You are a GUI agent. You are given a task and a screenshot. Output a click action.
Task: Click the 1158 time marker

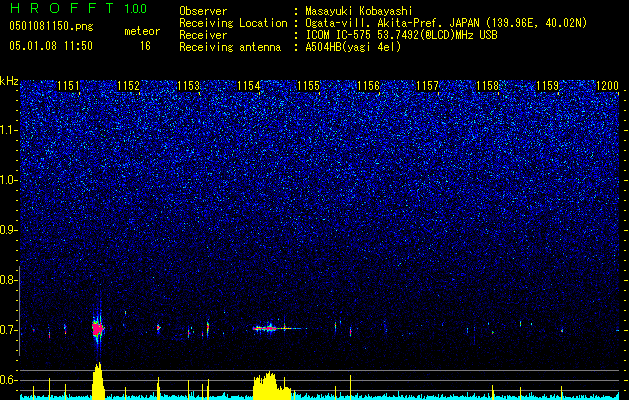pos(488,85)
